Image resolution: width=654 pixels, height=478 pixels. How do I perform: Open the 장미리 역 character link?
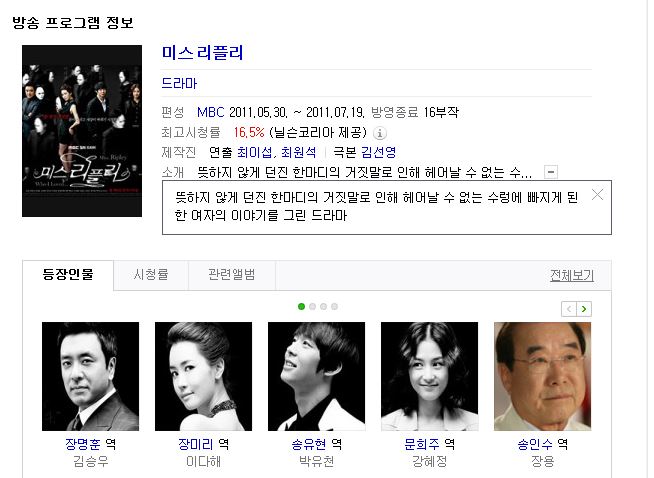pos(203,444)
